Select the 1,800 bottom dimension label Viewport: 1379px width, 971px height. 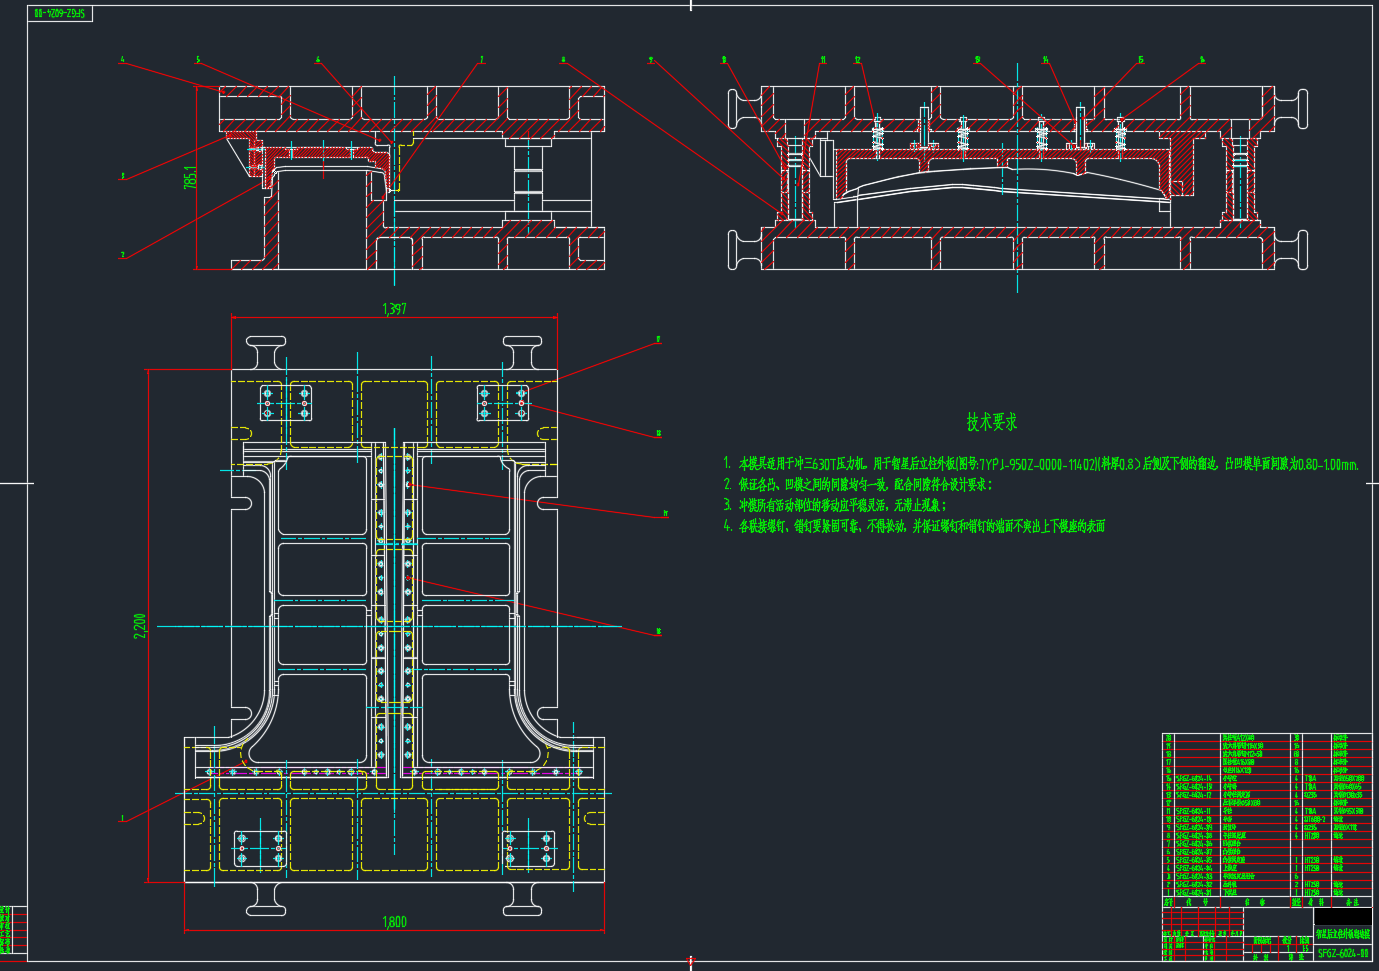394,921
